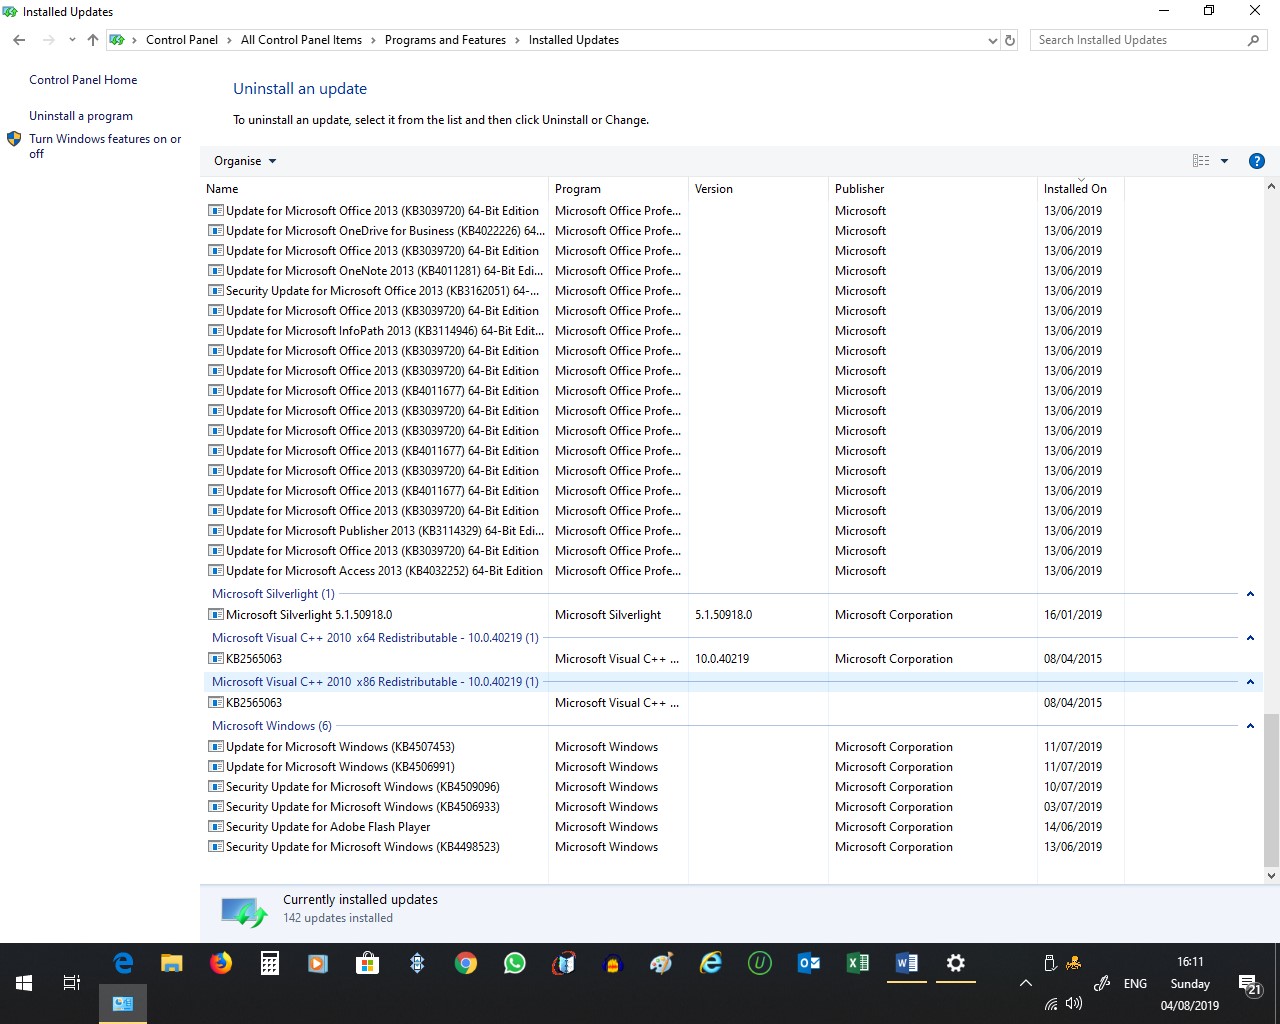Click the Programs and Features breadcrumb
The width and height of the screenshot is (1280, 1024).
[445, 40]
